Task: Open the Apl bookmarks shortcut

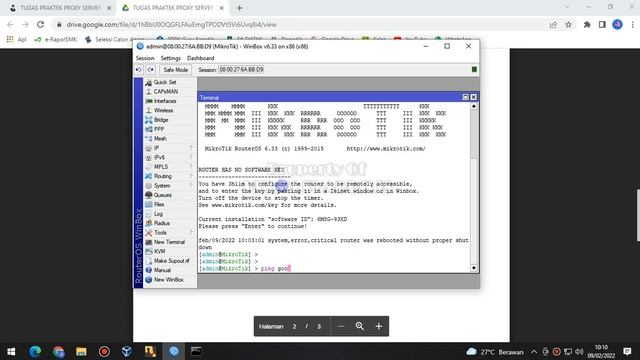Action: click(16, 39)
